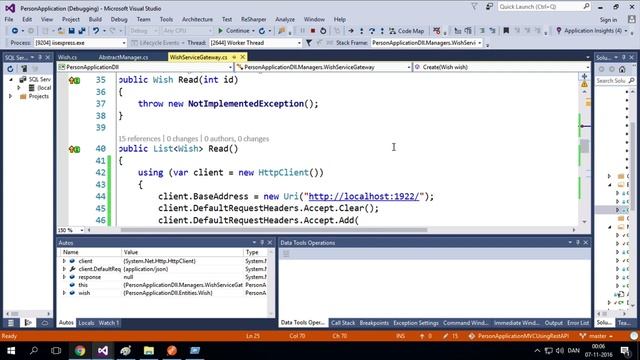This screenshot has height=360, width=640.
Task: Expand the wish variable in Autos
Action: (x=64, y=293)
